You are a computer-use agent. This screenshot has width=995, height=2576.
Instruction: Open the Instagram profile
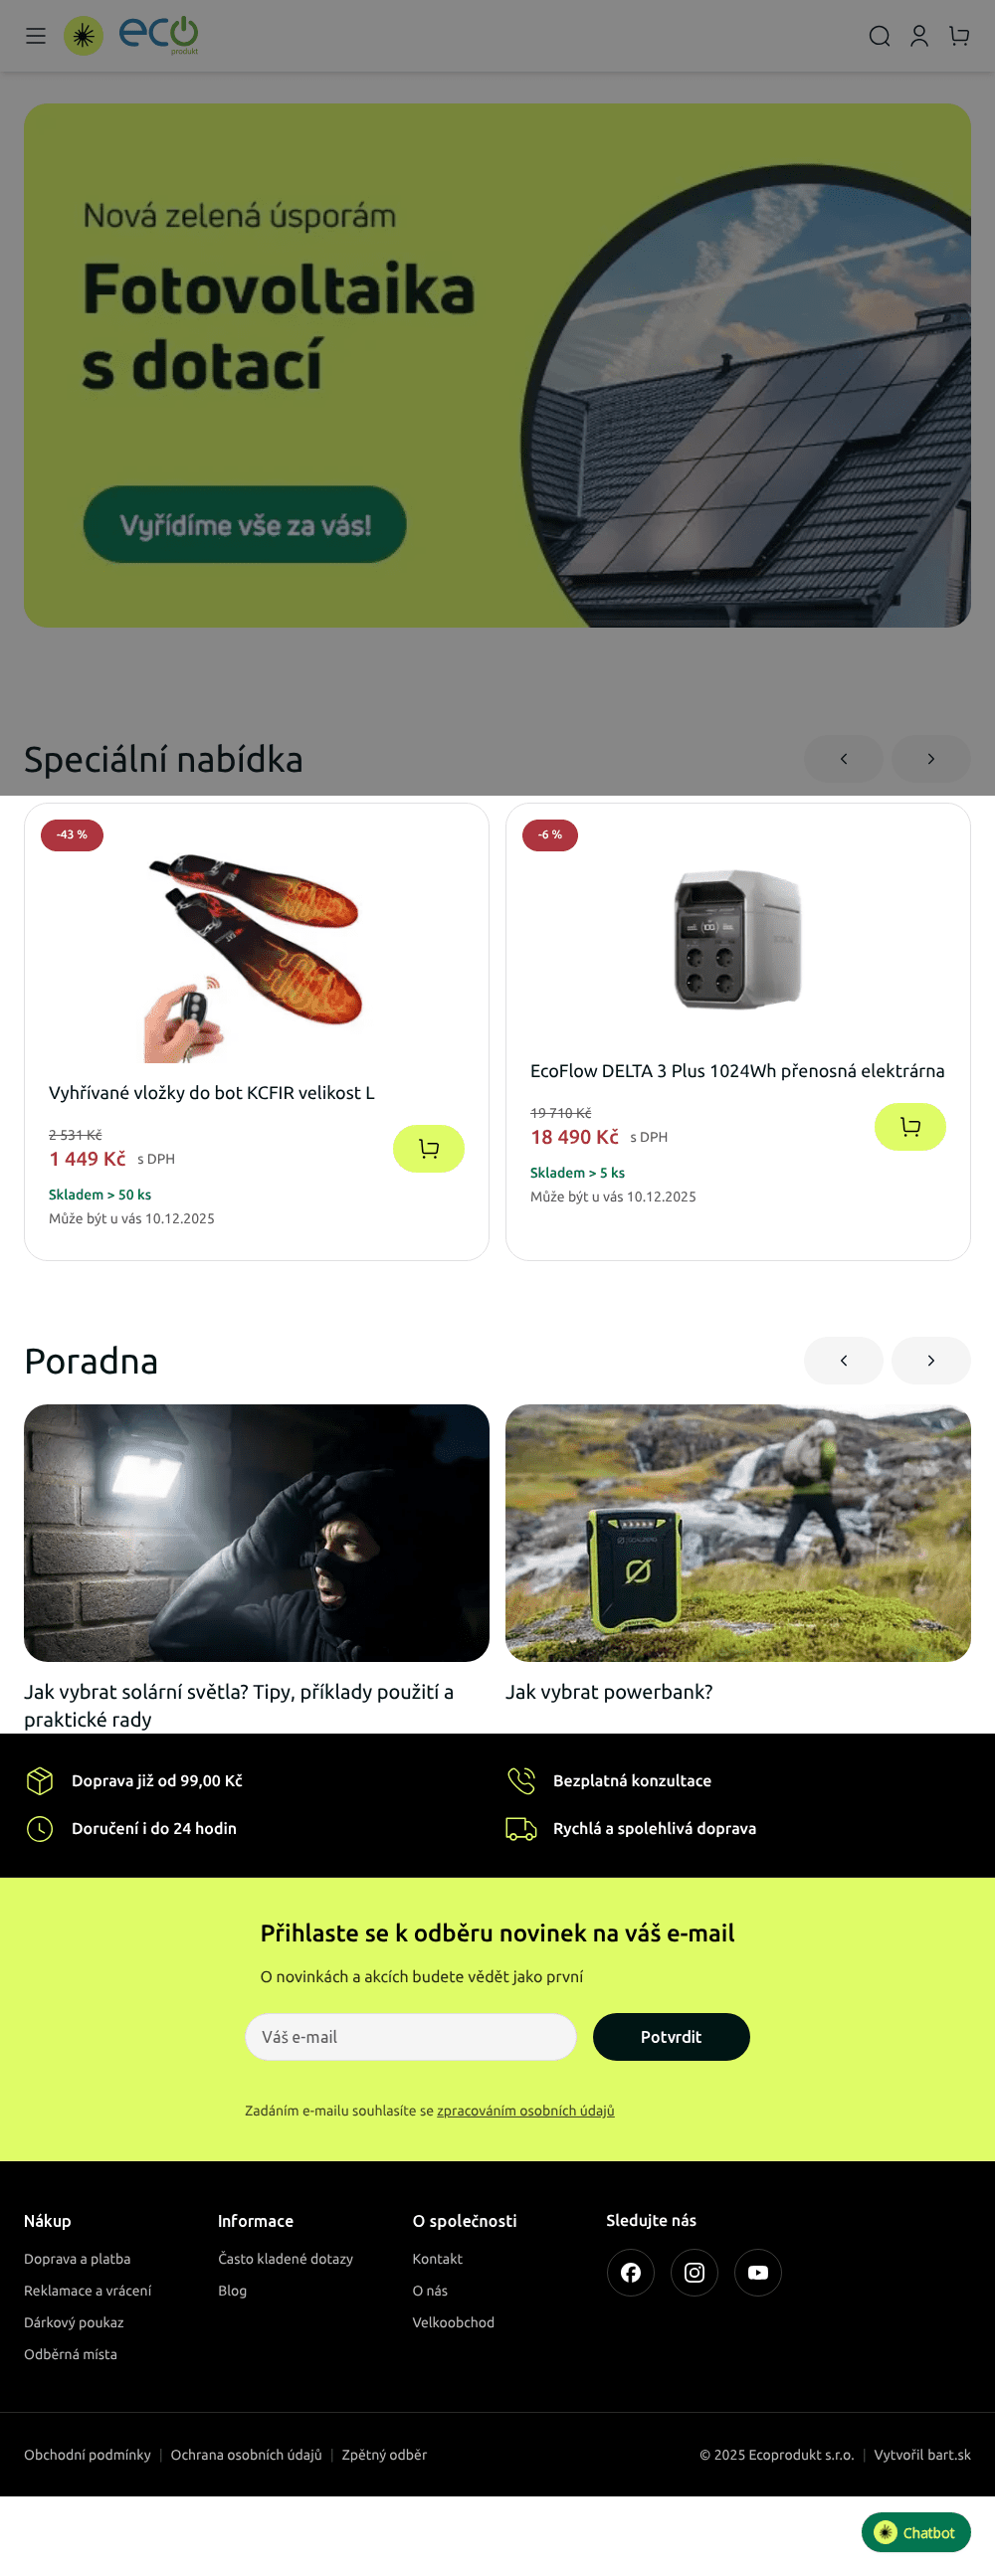click(x=694, y=2272)
